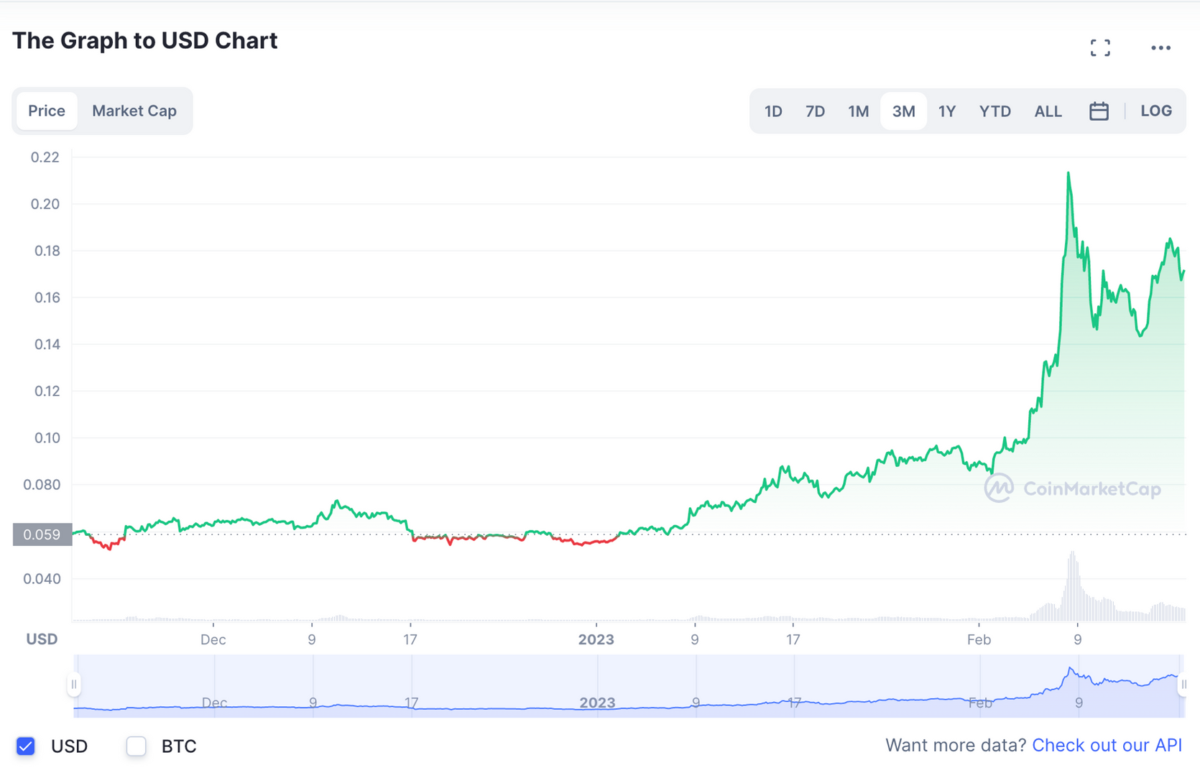Switch to the Market Cap tab

point(134,111)
